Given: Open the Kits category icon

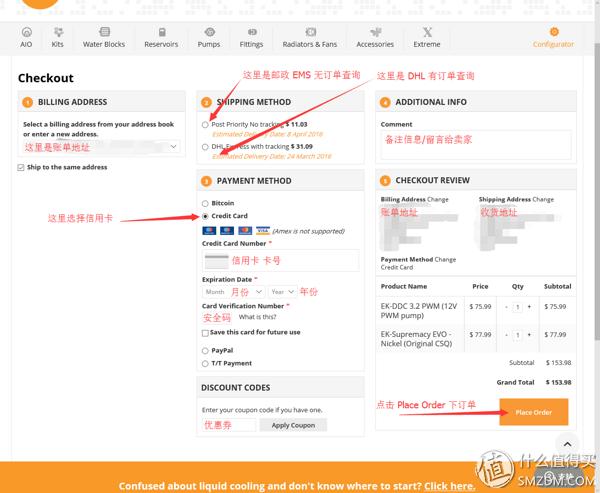Looking at the screenshot, I should click(x=58, y=32).
